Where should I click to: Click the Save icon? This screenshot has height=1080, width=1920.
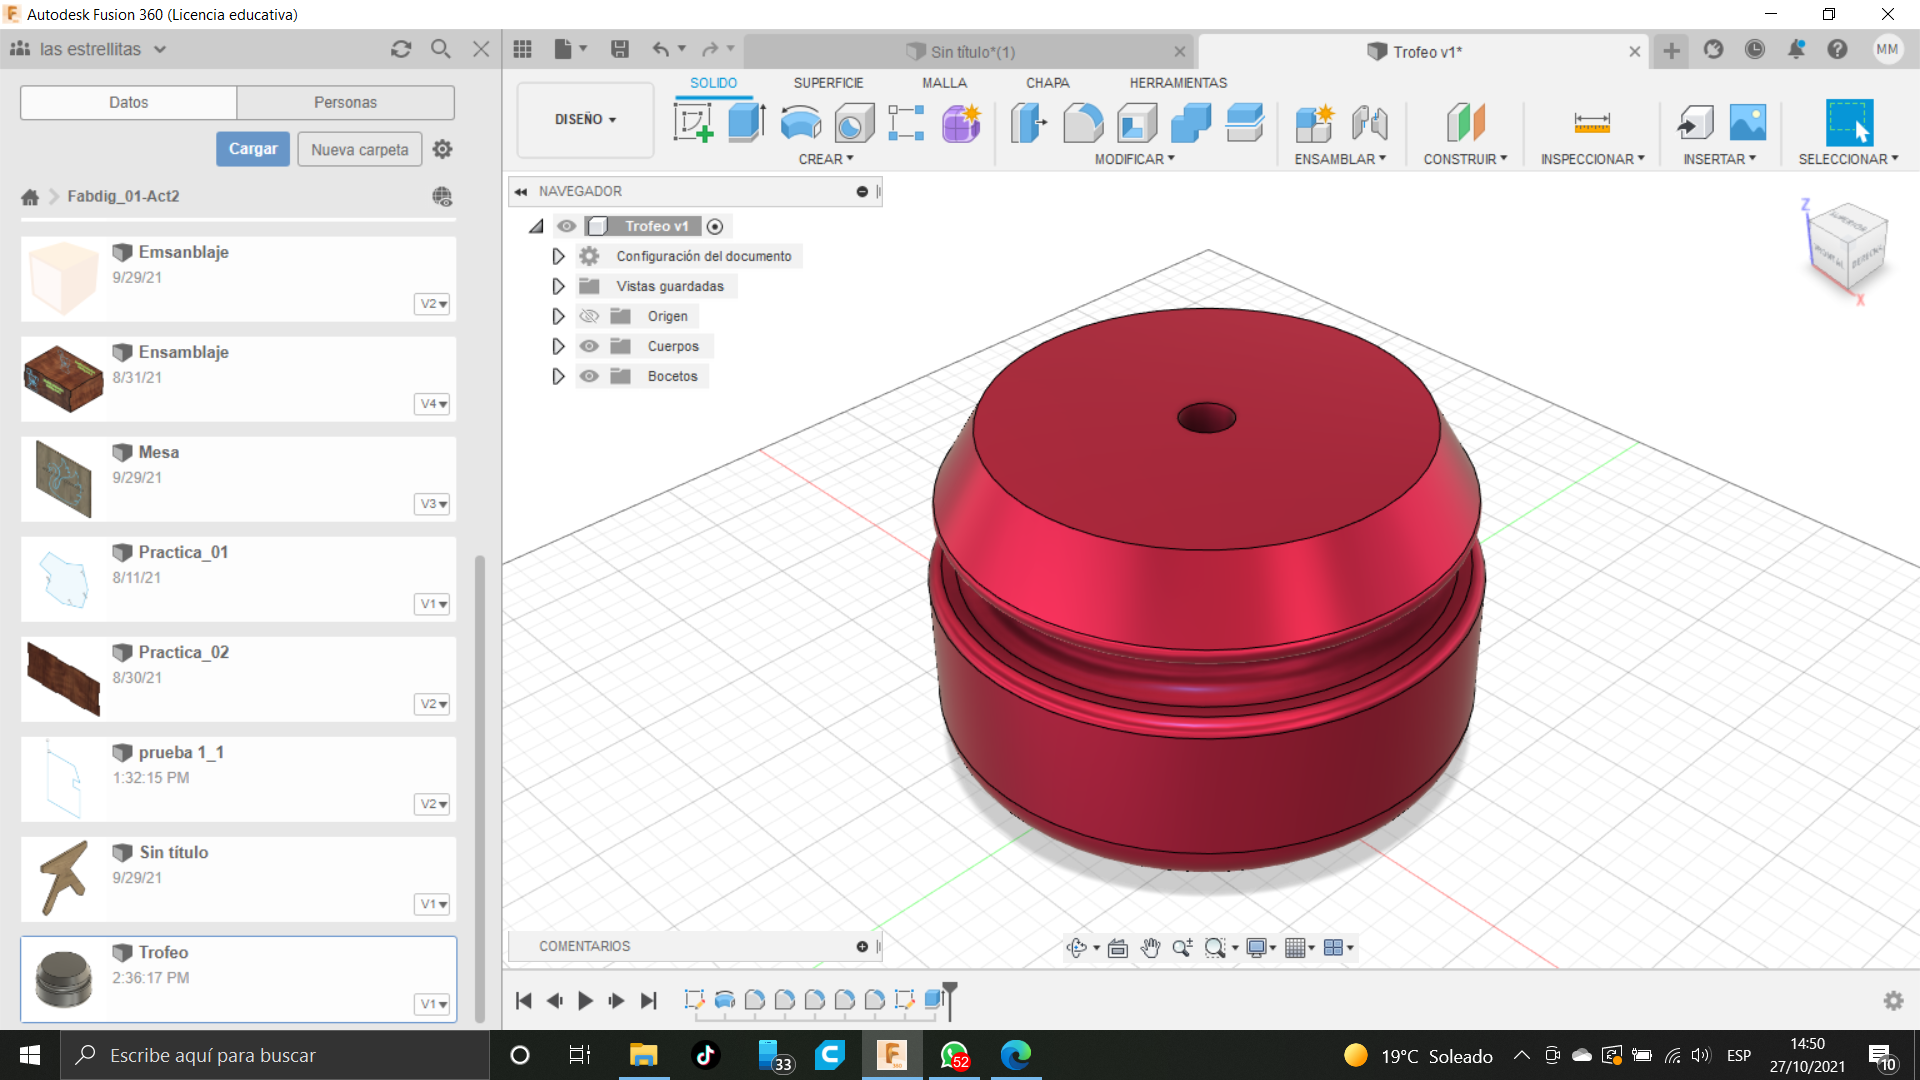[620, 49]
